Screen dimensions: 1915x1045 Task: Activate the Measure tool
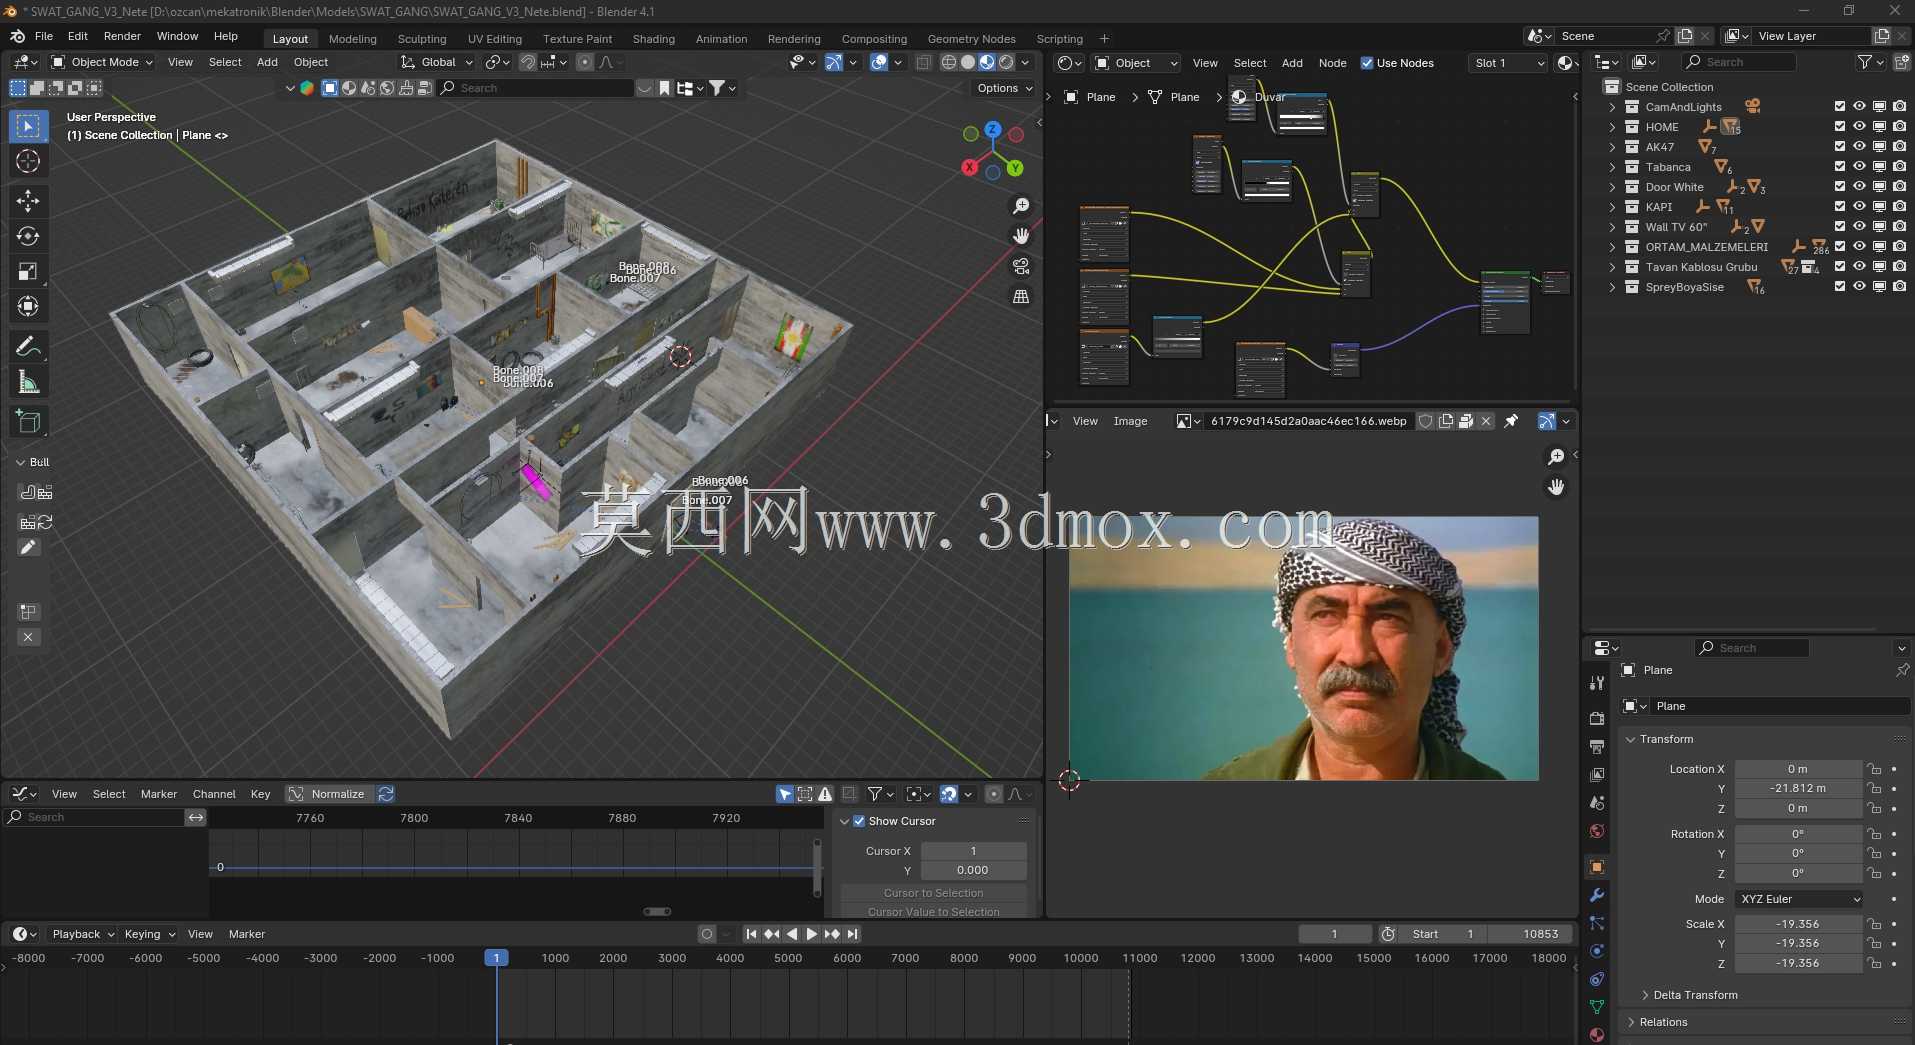point(28,382)
